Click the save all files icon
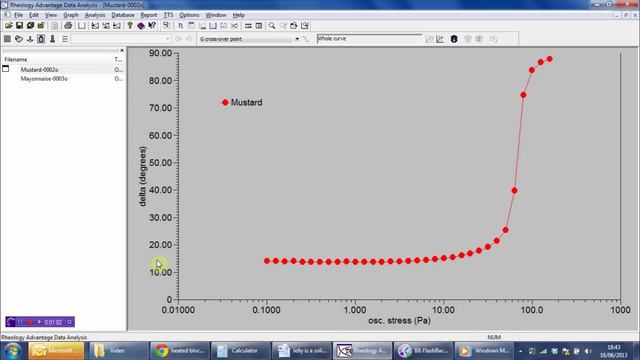The height and width of the screenshot is (360, 640). click(x=30, y=26)
